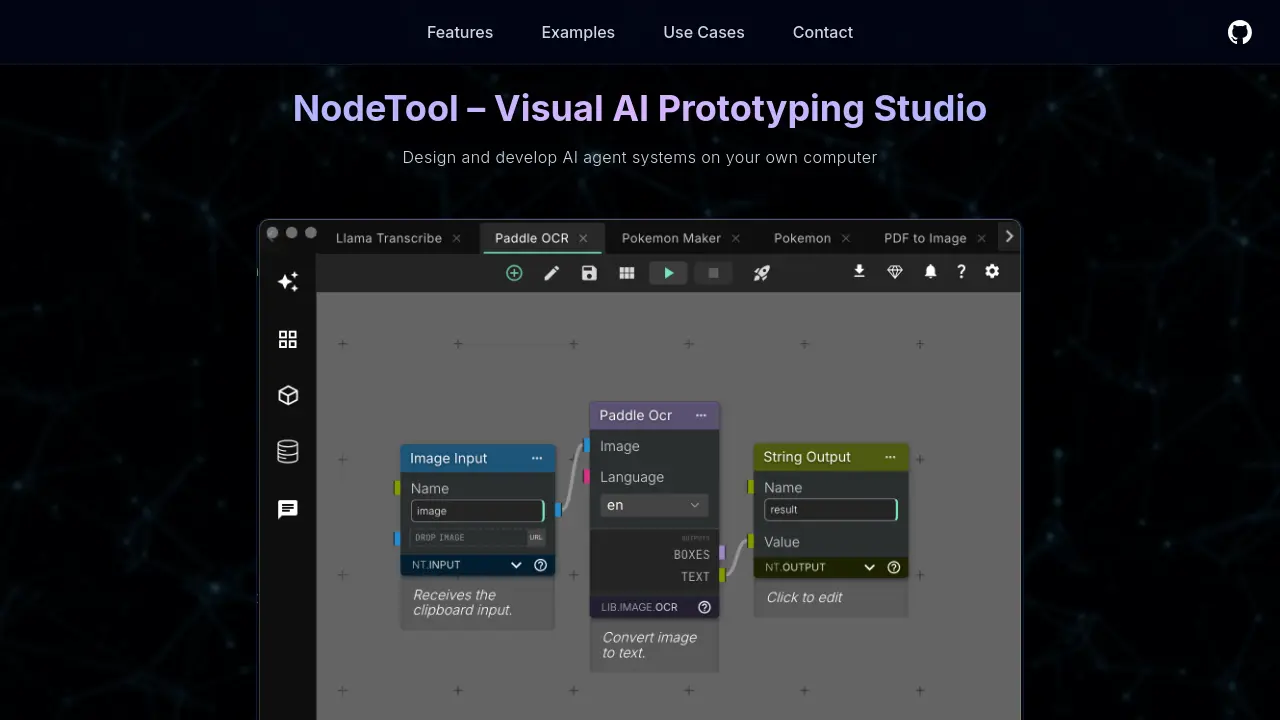The width and height of the screenshot is (1280, 720).
Task: Switch to the PDF to Image tab
Action: pos(925,238)
